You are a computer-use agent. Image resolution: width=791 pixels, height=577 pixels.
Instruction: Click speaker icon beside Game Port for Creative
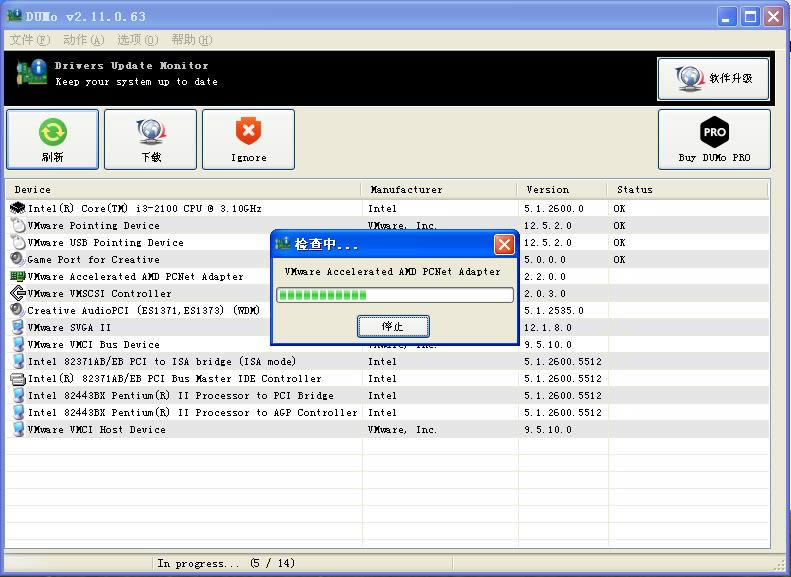(x=18, y=259)
